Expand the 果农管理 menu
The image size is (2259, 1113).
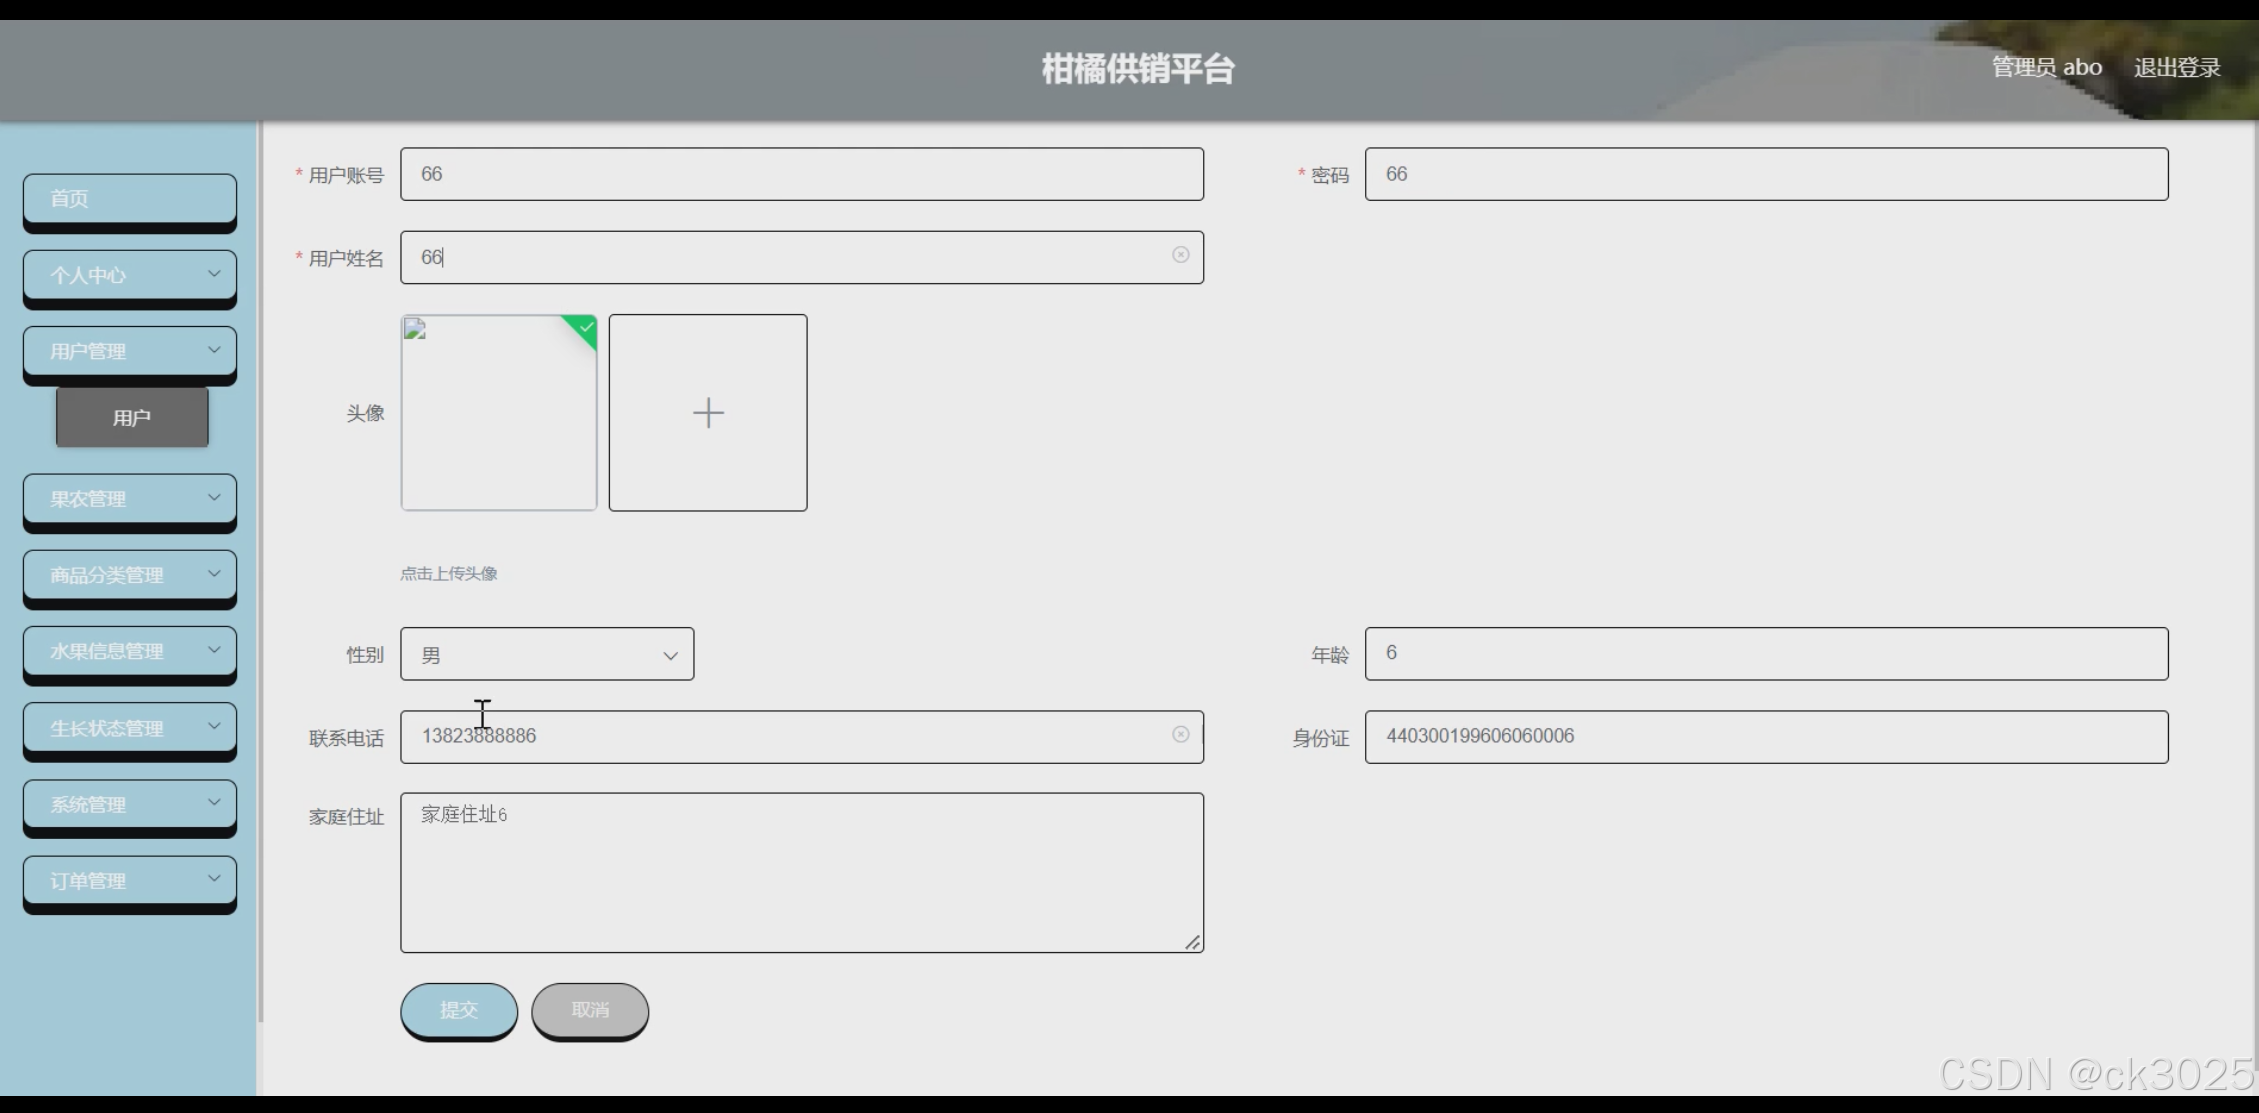[130, 498]
